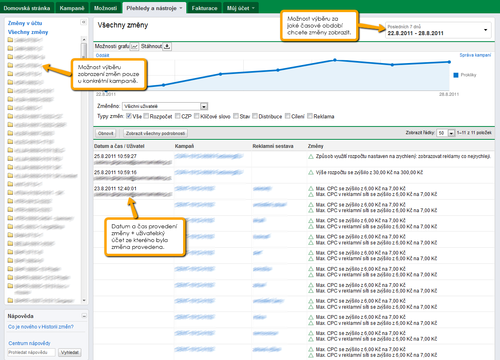Viewport: 500px width, 360px height.
Task: Open the Zobrazit řádky 50 dropdown
Action: click(x=446, y=133)
